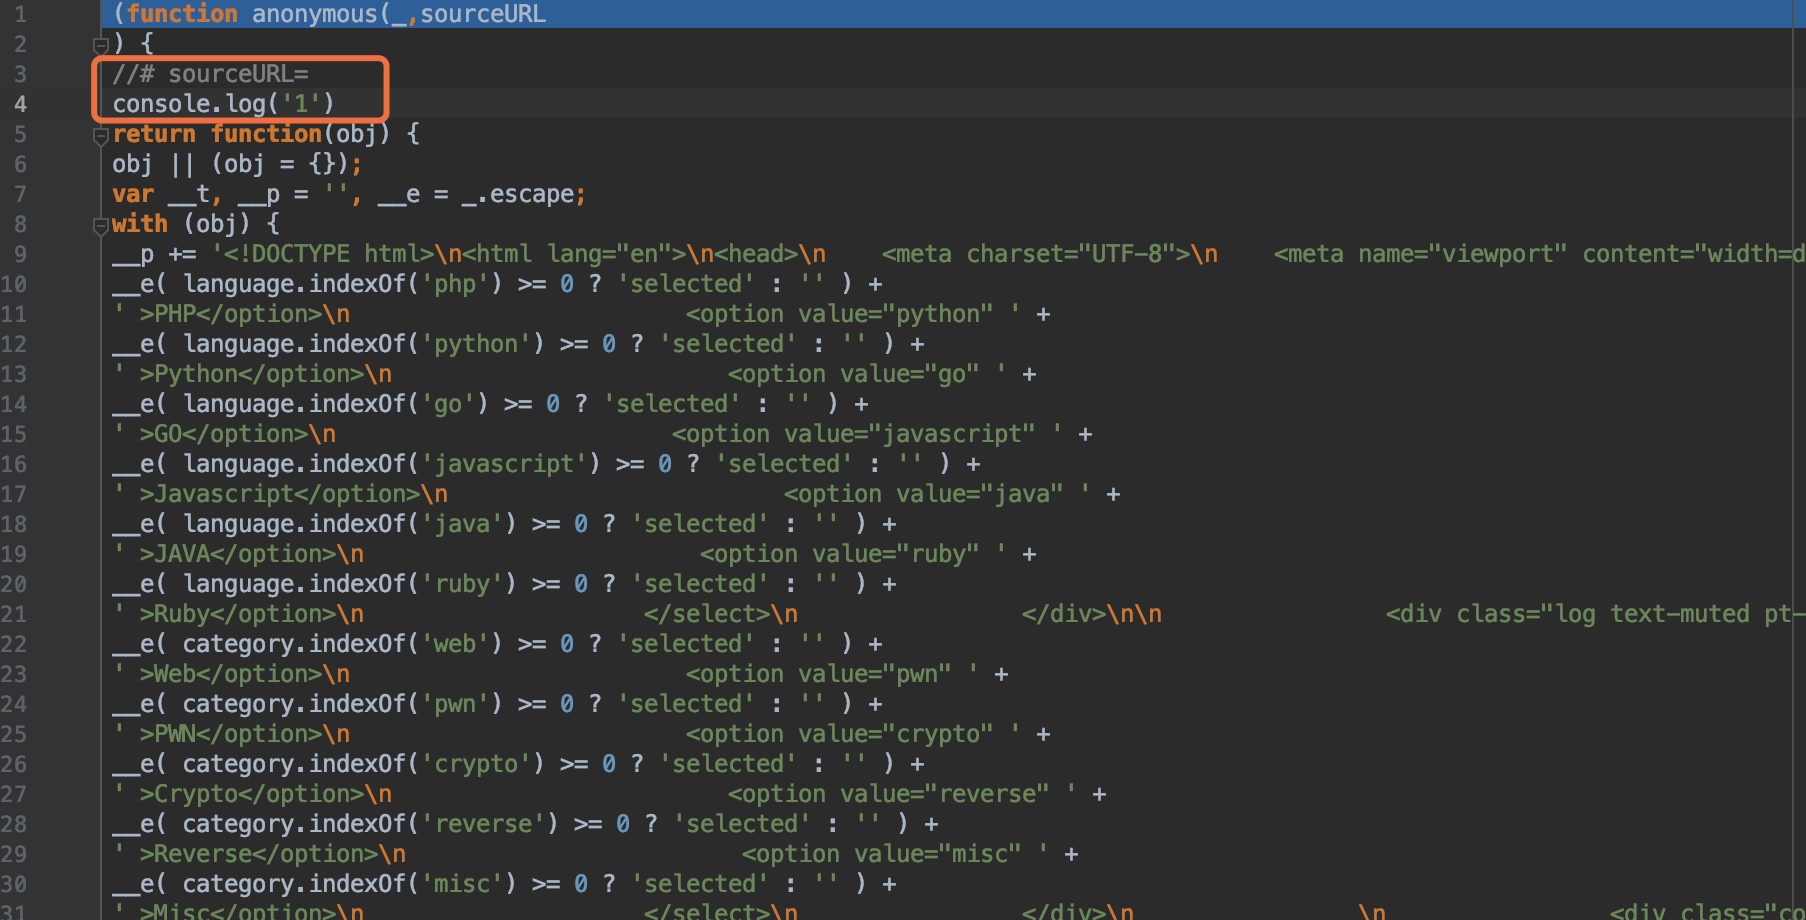
Task: Click the highlighted line number 4 in gutter
Action: point(20,104)
